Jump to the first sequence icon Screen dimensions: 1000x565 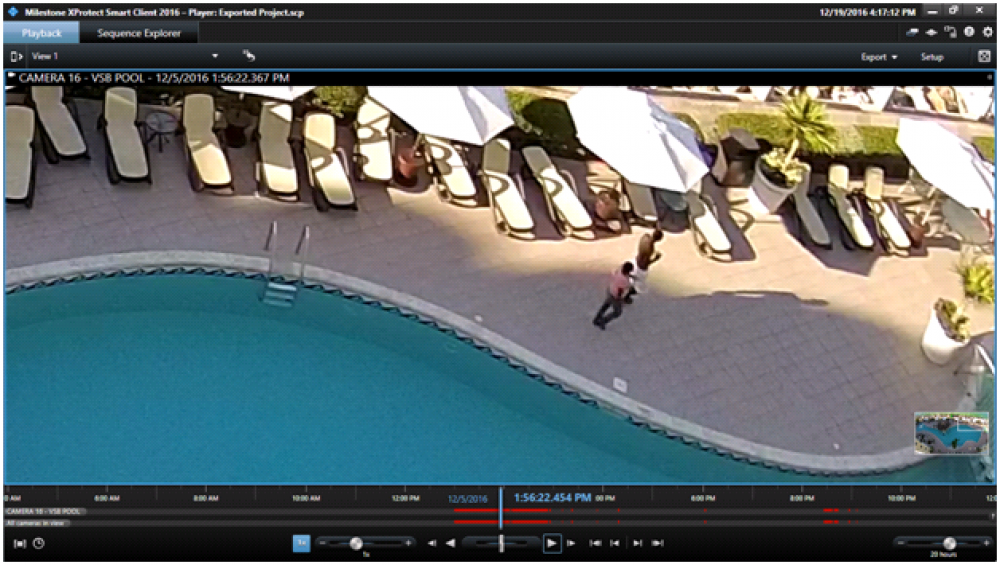595,543
